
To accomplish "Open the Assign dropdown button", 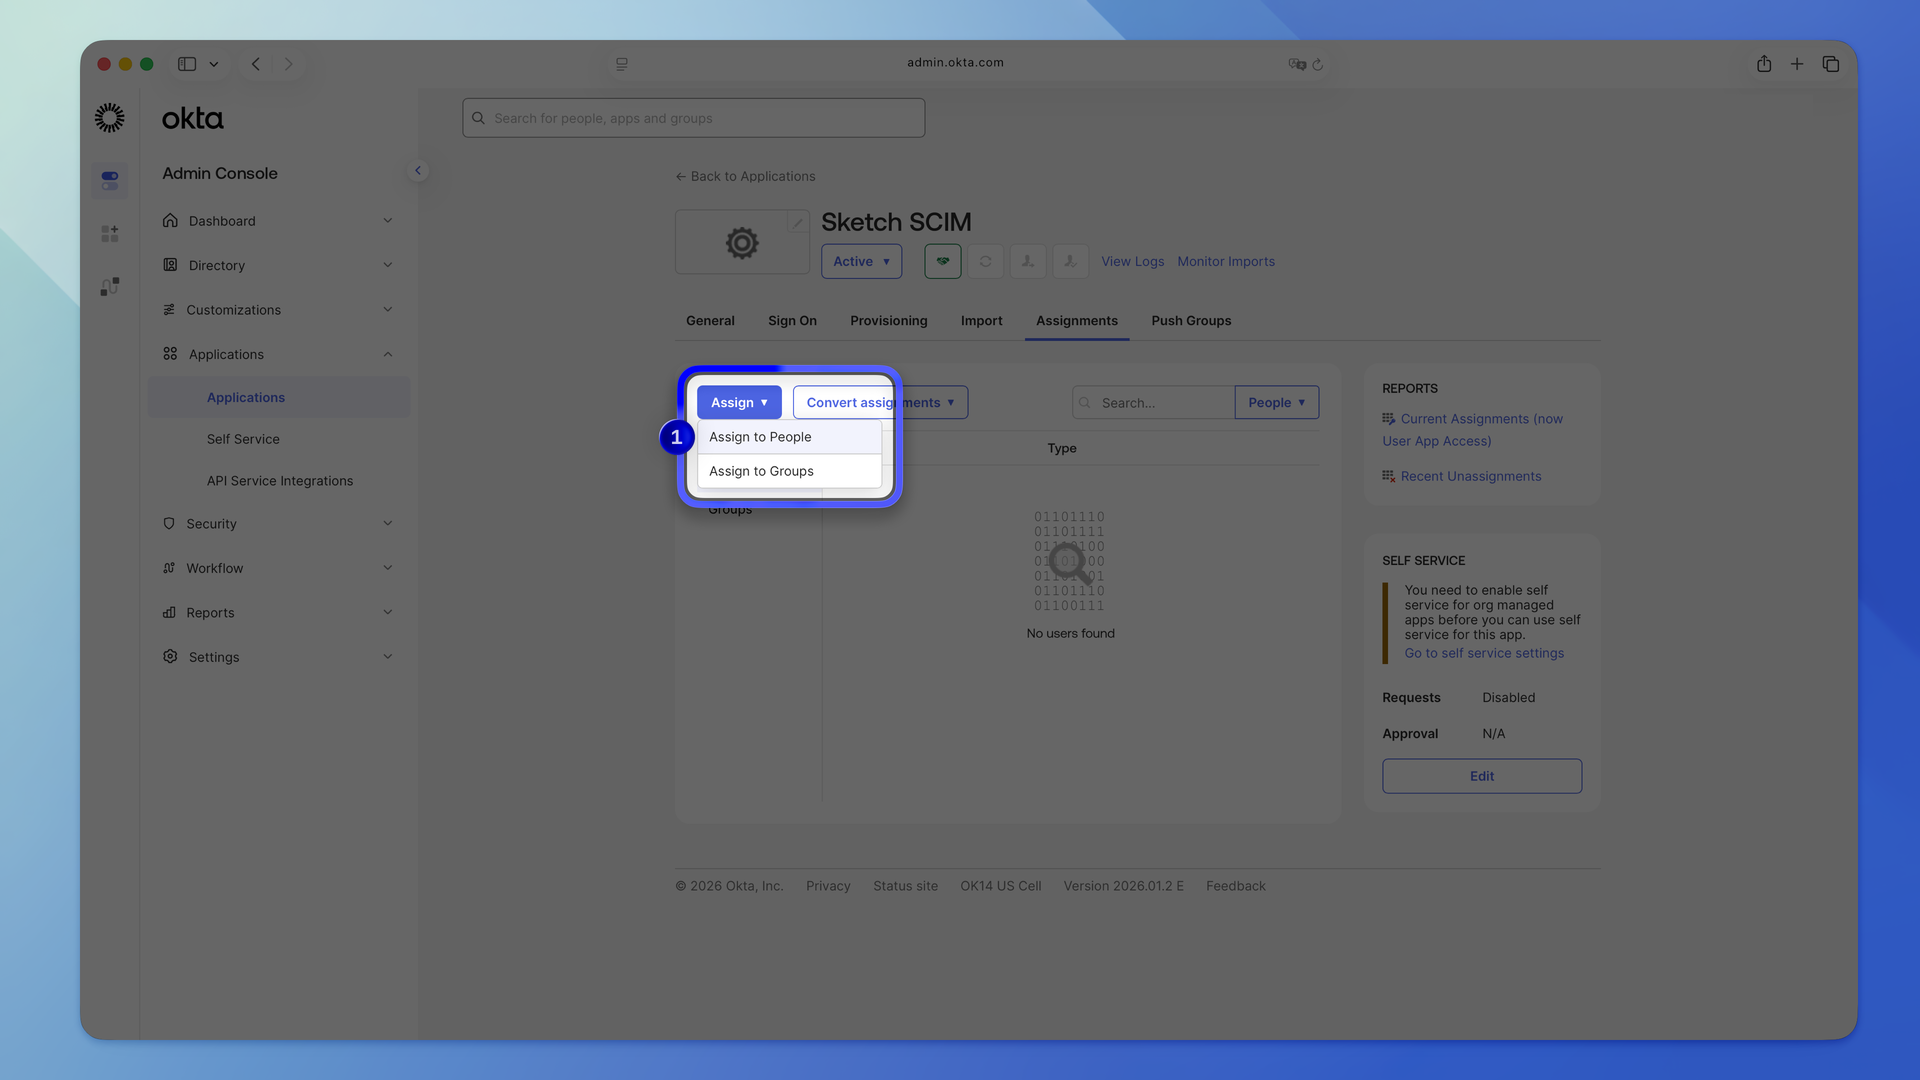I will click(x=739, y=402).
